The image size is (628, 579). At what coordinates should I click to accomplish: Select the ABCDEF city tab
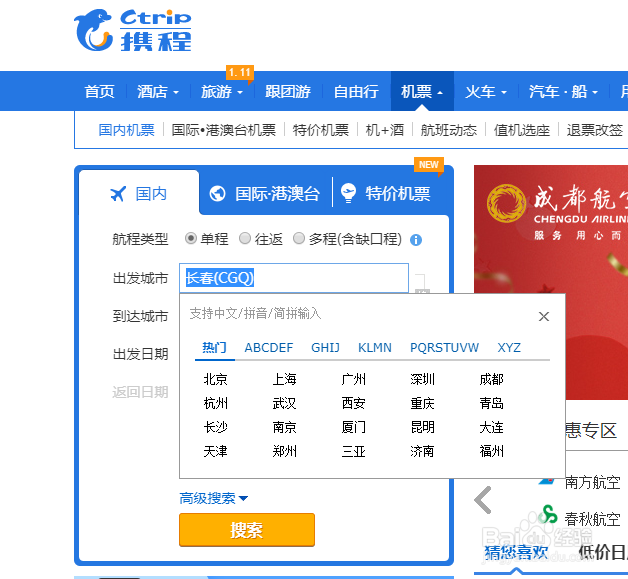point(269,348)
